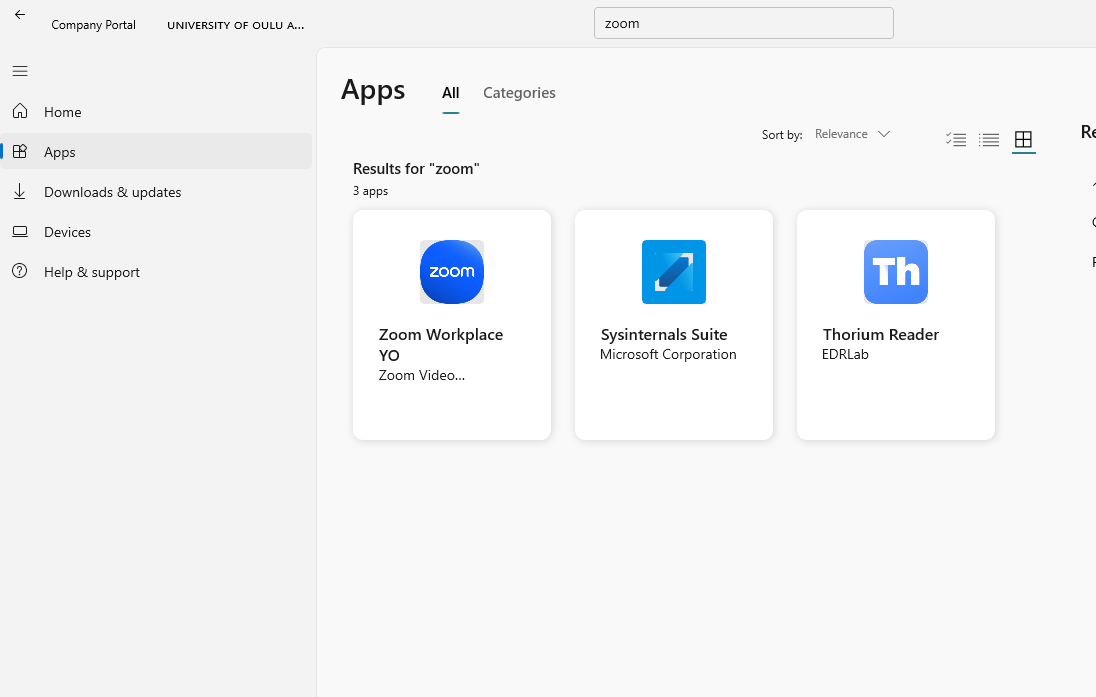Click the Apps grid icon in sidebar

click(20, 151)
